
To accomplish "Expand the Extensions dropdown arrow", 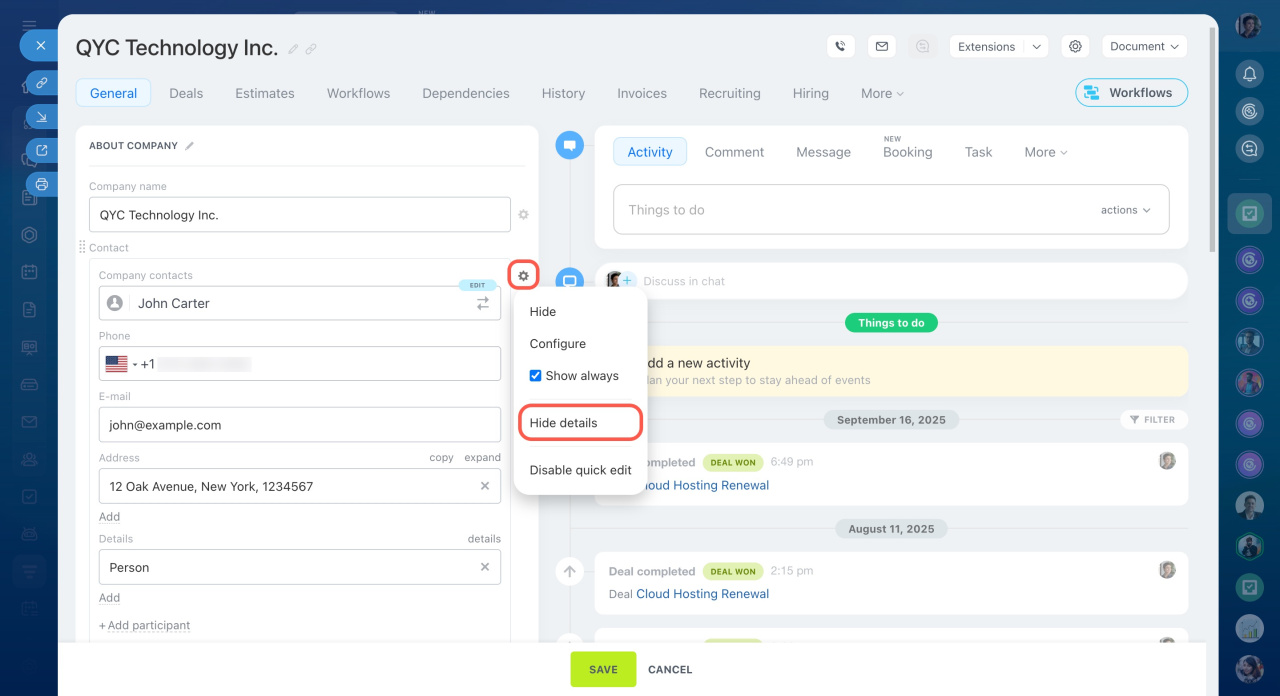I will tap(1036, 46).
